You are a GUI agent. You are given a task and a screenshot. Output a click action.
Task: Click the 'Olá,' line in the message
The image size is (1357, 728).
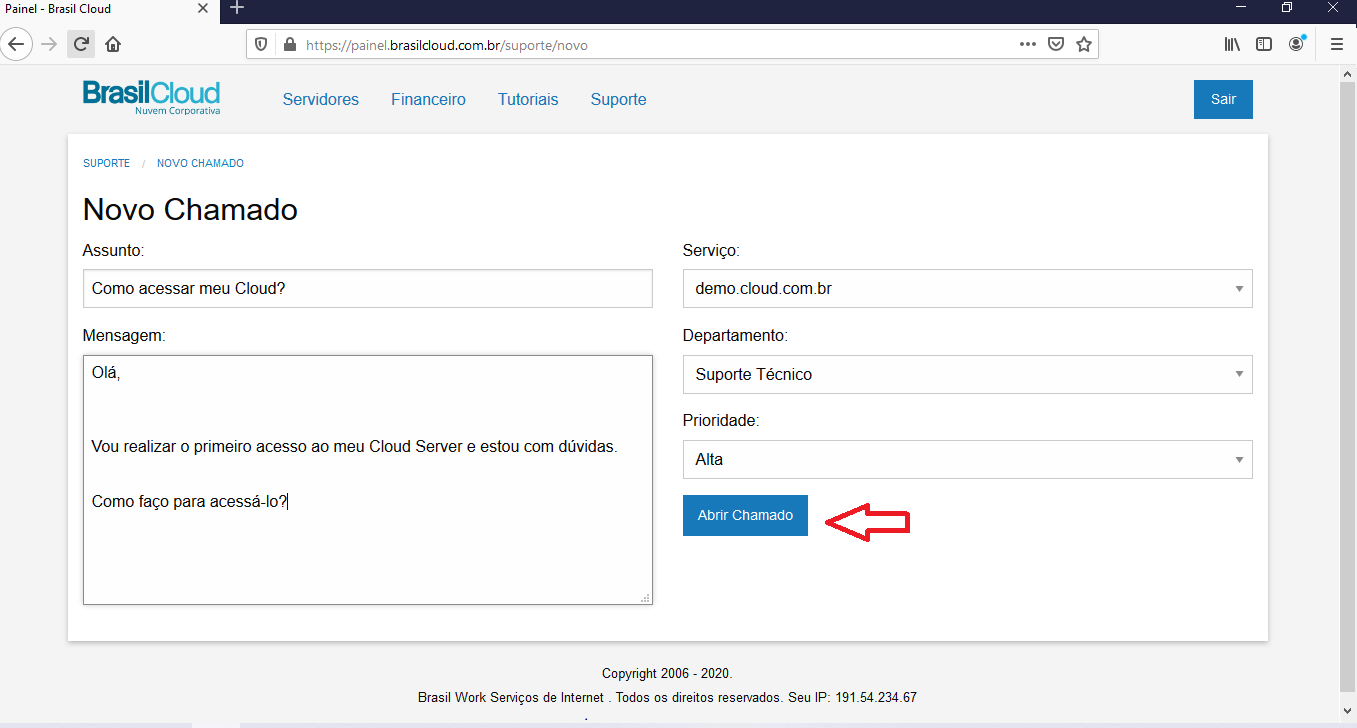(x=106, y=374)
